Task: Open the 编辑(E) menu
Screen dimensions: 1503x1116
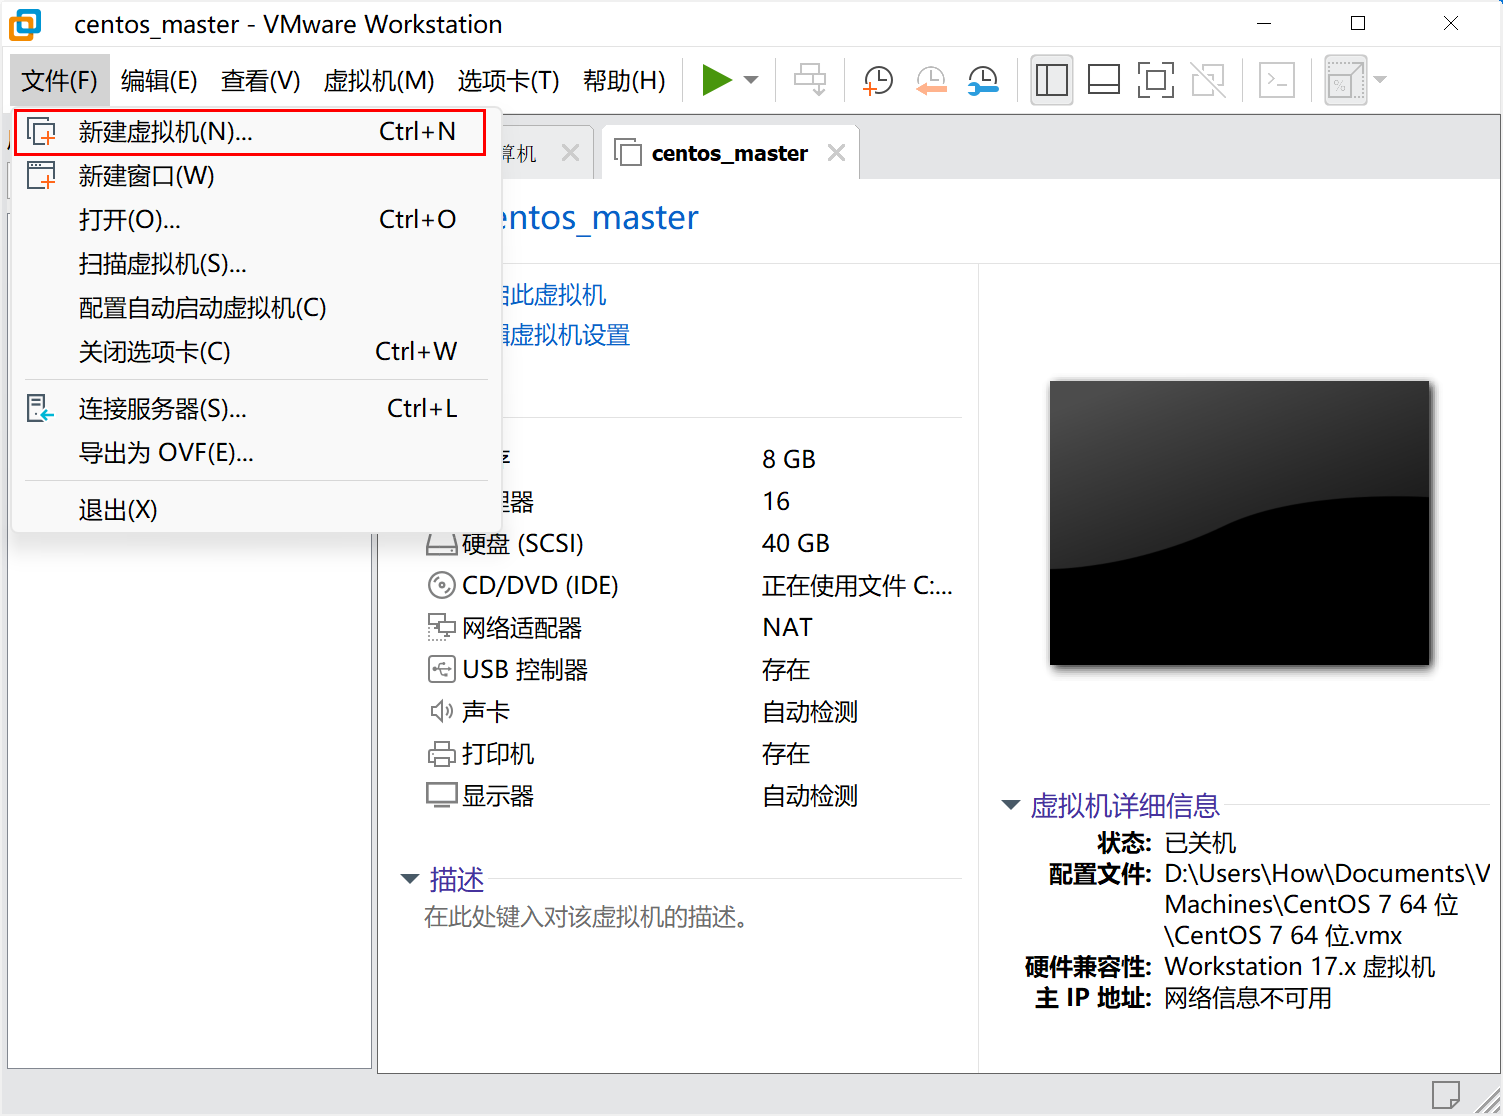Action: (159, 80)
